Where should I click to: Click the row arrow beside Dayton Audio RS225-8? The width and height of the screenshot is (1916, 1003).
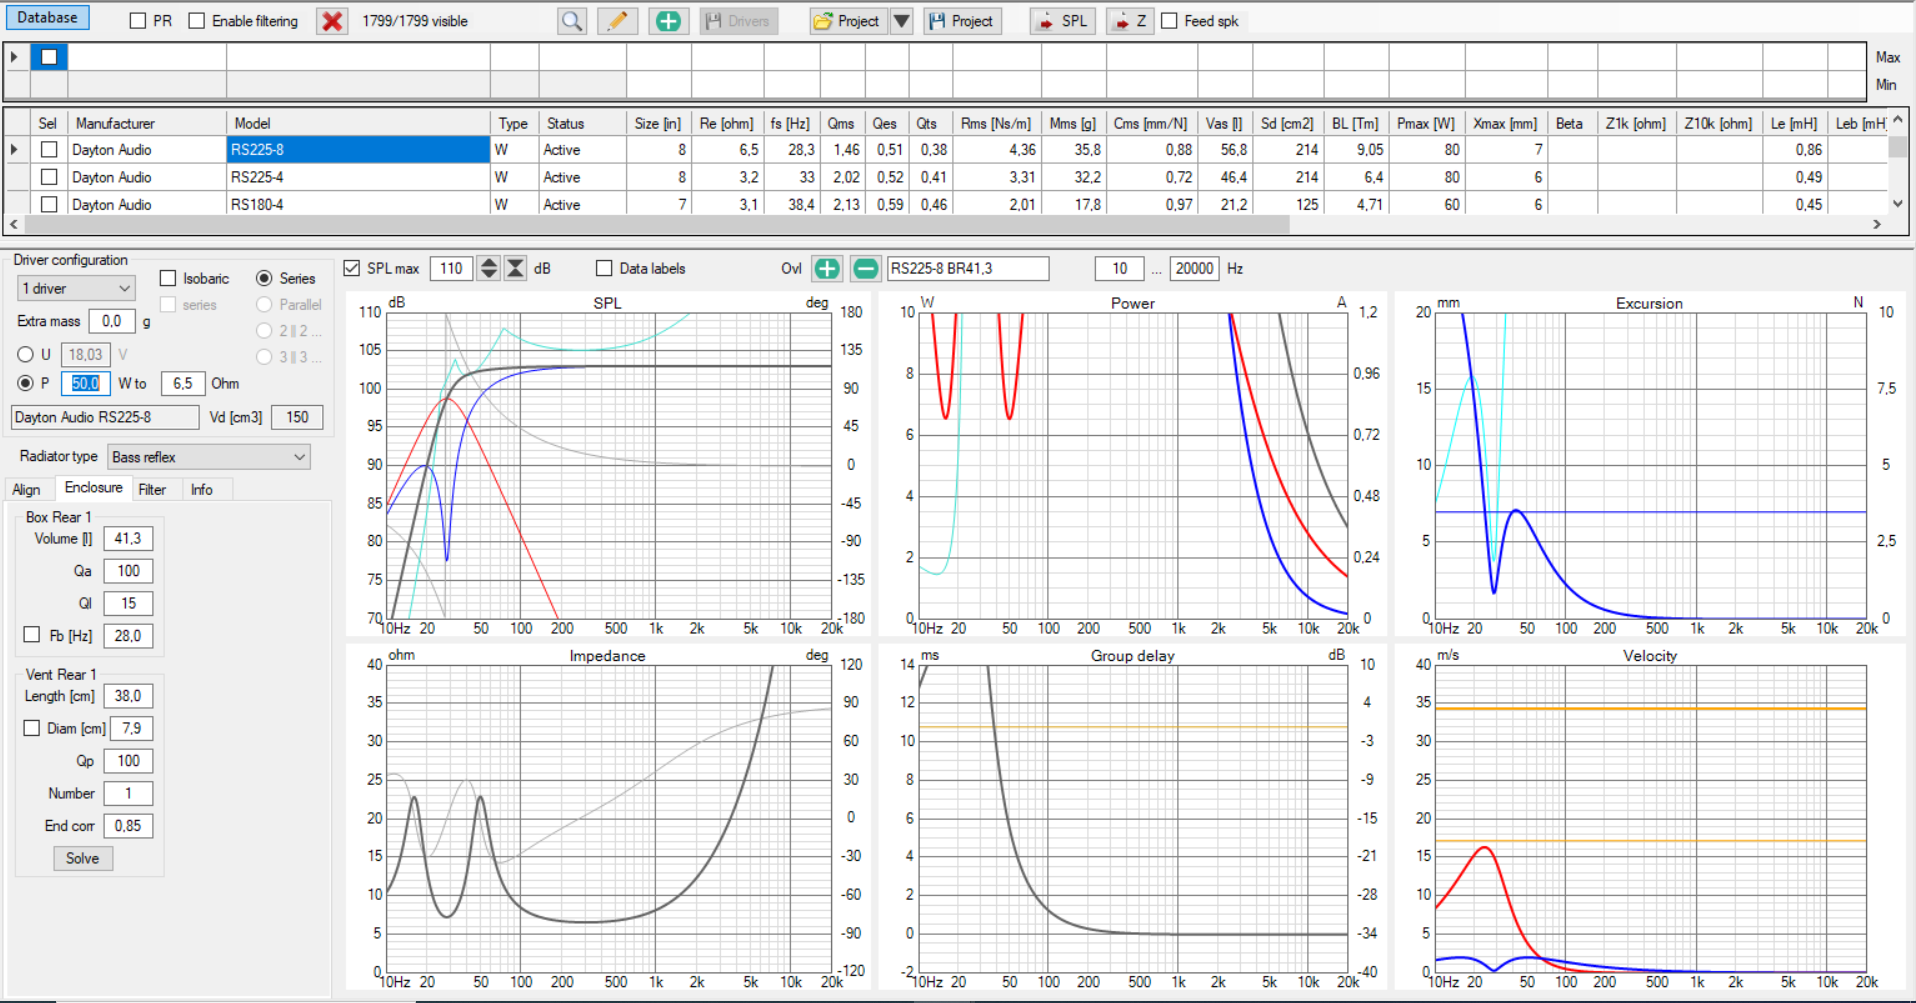pos(14,150)
